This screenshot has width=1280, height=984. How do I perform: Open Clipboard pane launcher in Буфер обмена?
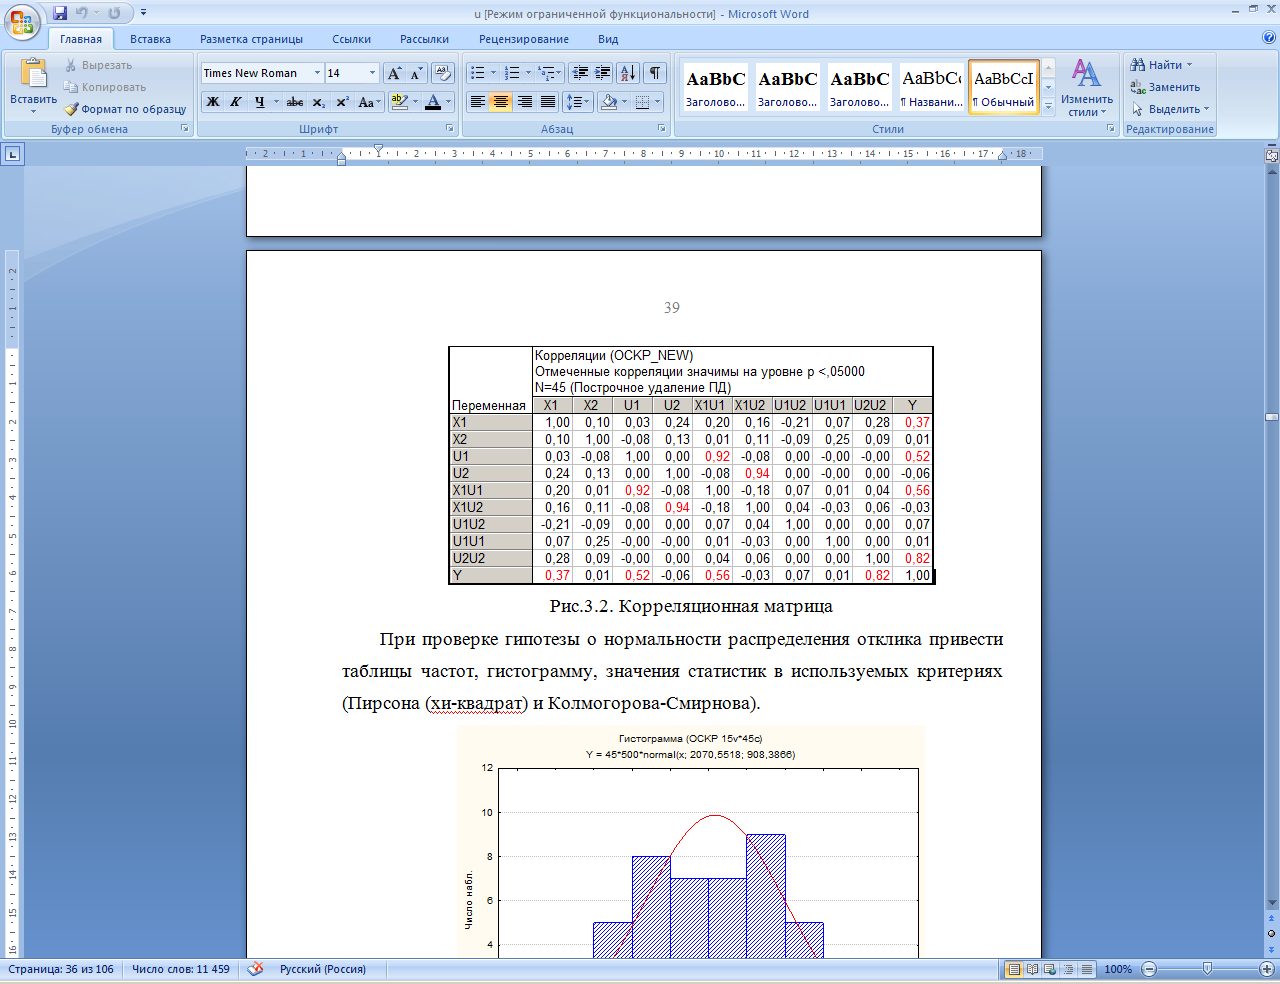tap(185, 129)
